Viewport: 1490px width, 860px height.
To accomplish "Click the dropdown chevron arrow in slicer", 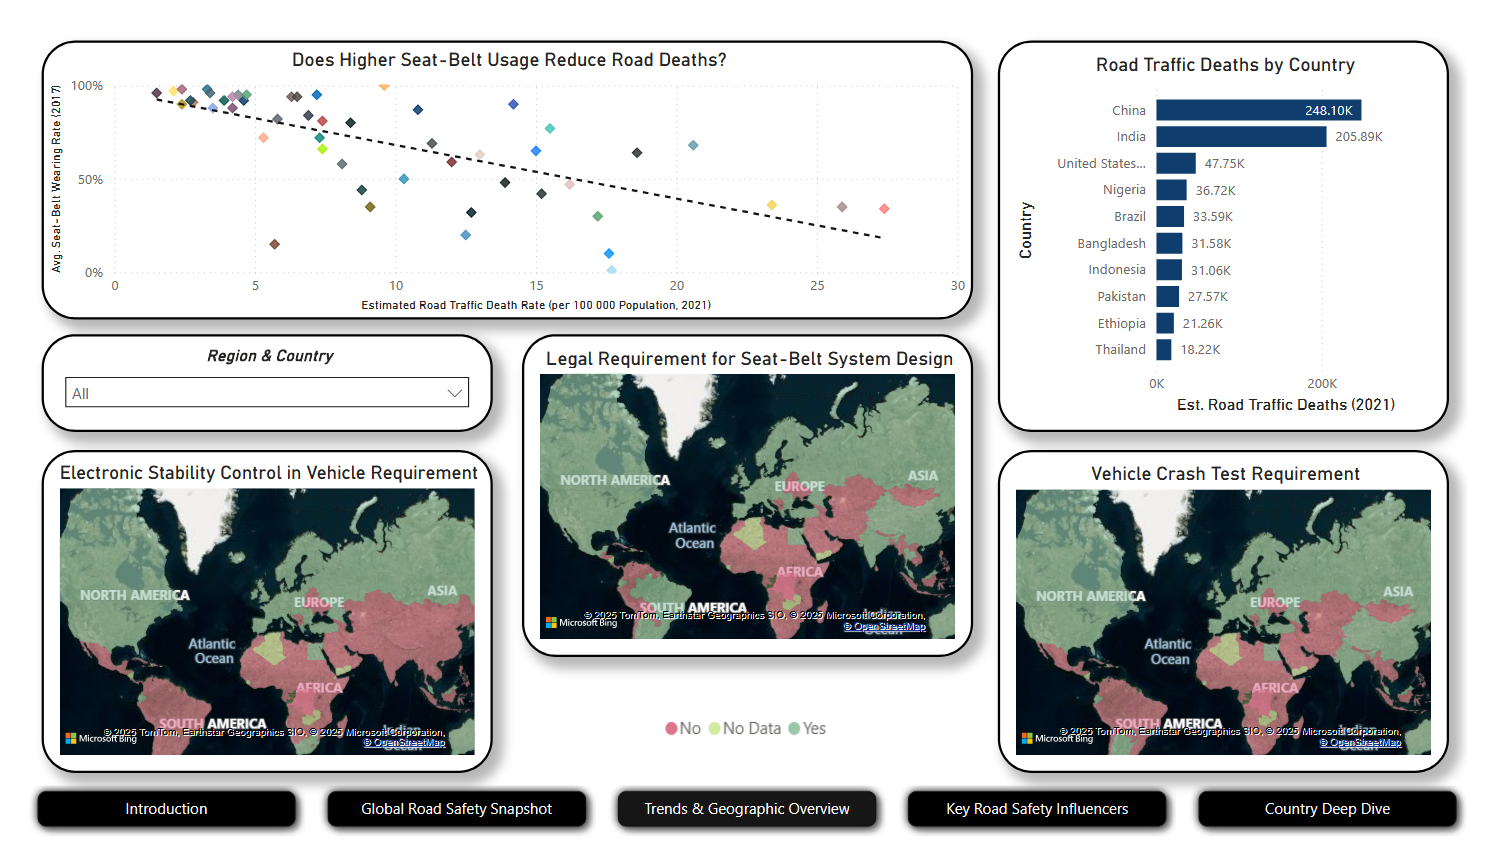I will (455, 394).
